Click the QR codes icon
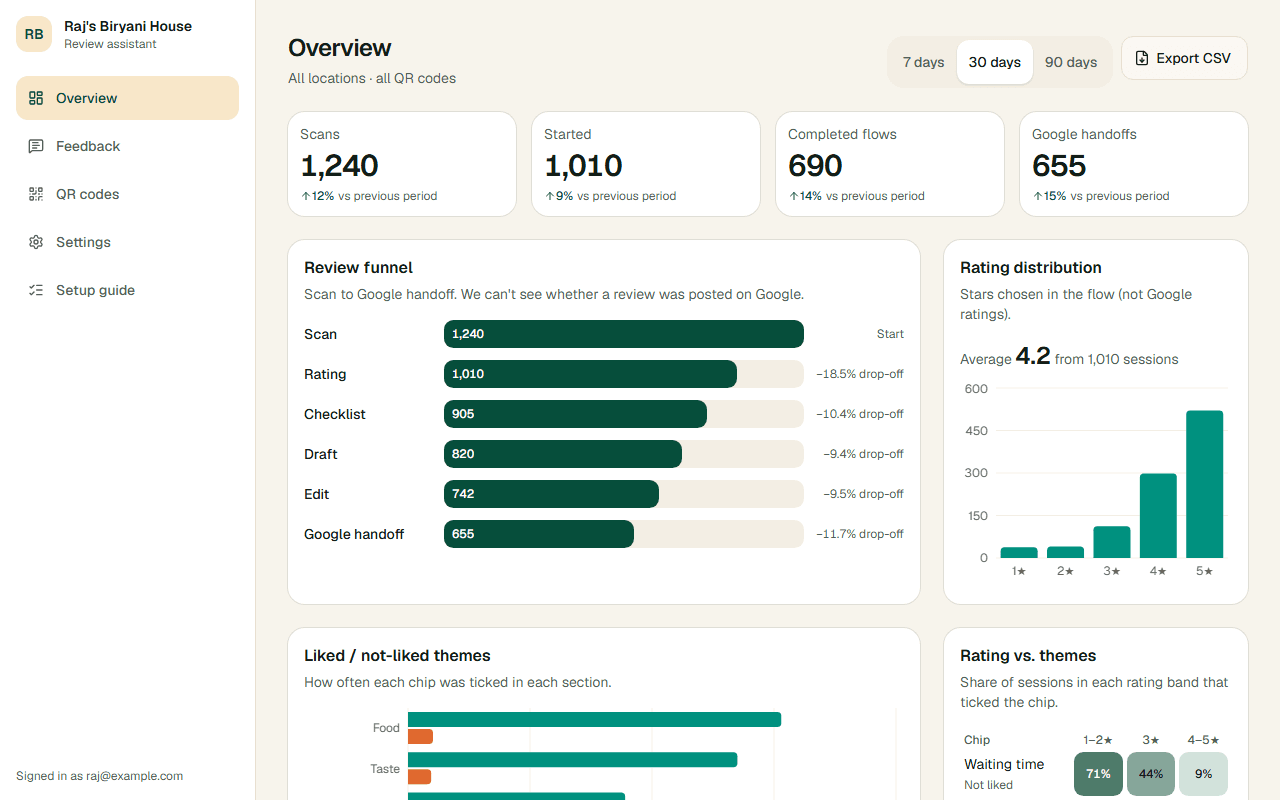The height and width of the screenshot is (800, 1280). pyautogui.click(x=36, y=194)
